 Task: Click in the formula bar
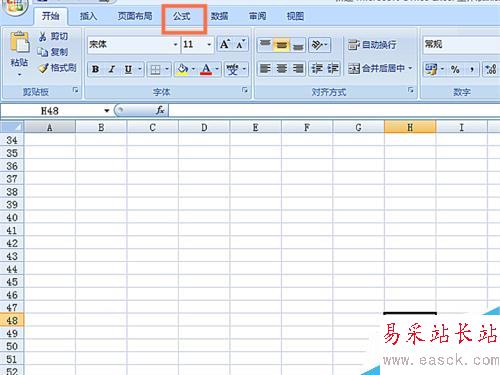334,110
